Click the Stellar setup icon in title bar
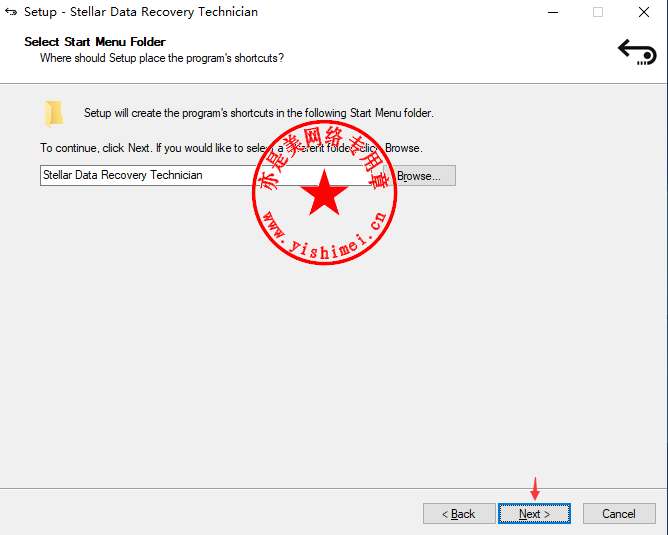Screen dimensions: 668x535 [11, 12]
